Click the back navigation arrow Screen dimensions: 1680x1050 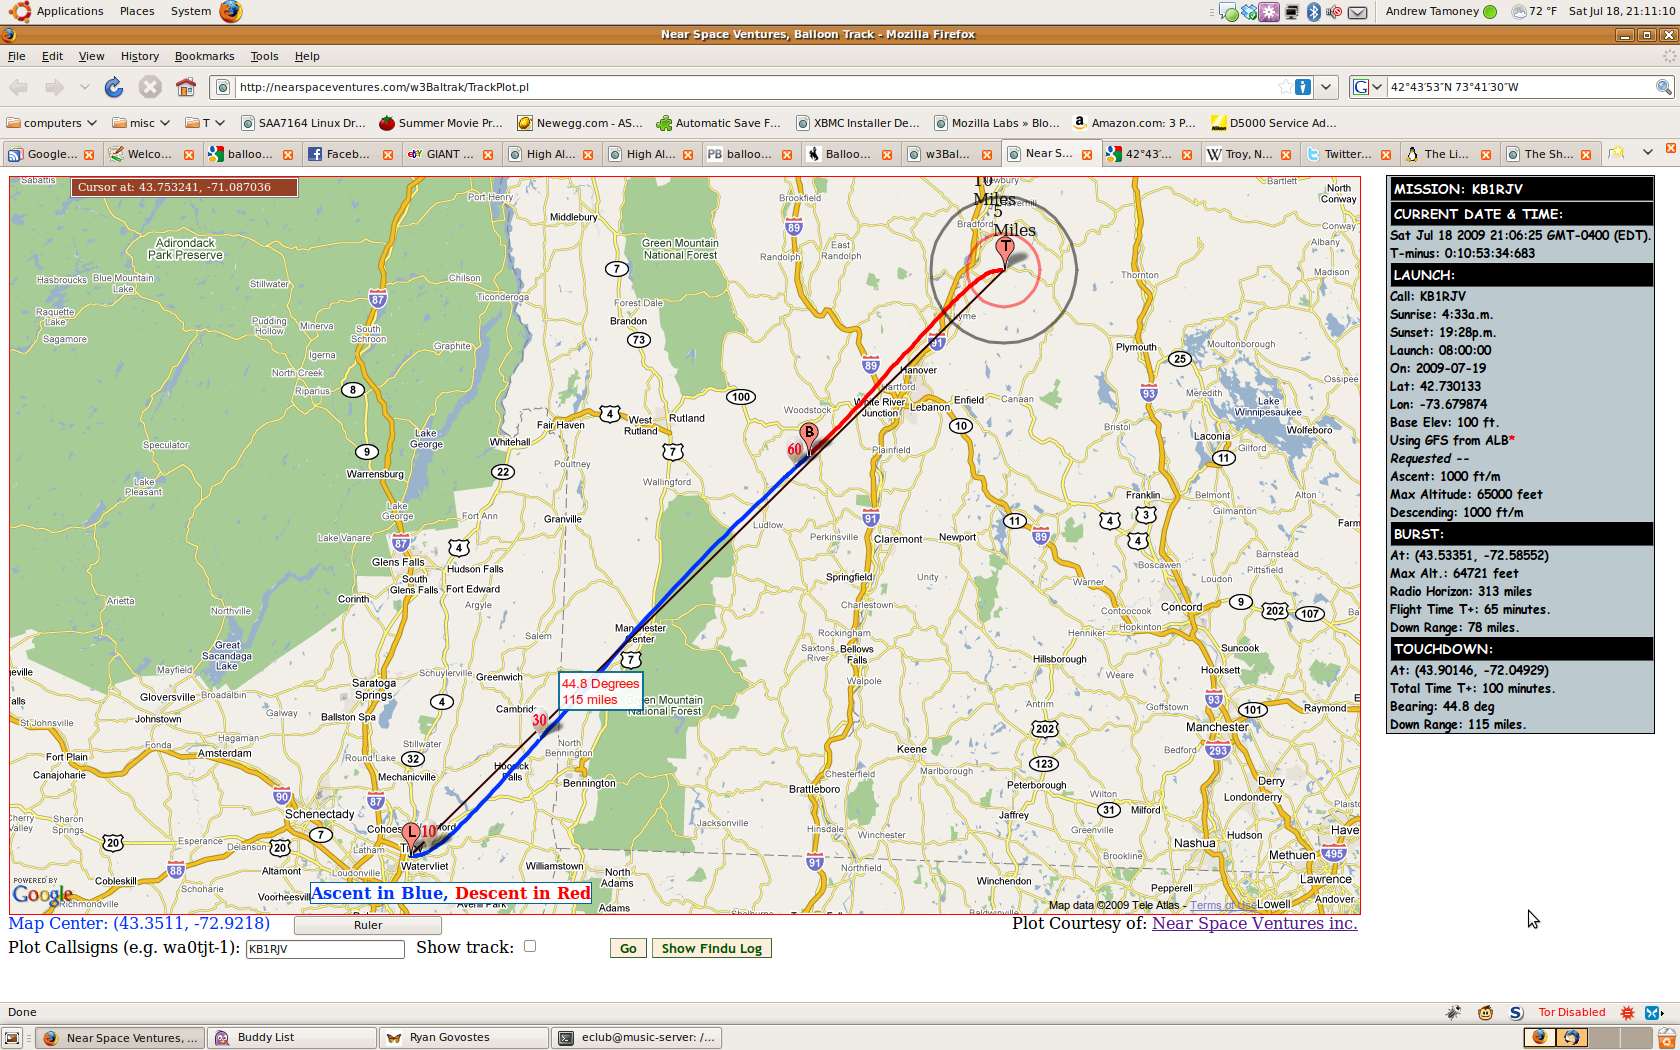coord(19,87)
